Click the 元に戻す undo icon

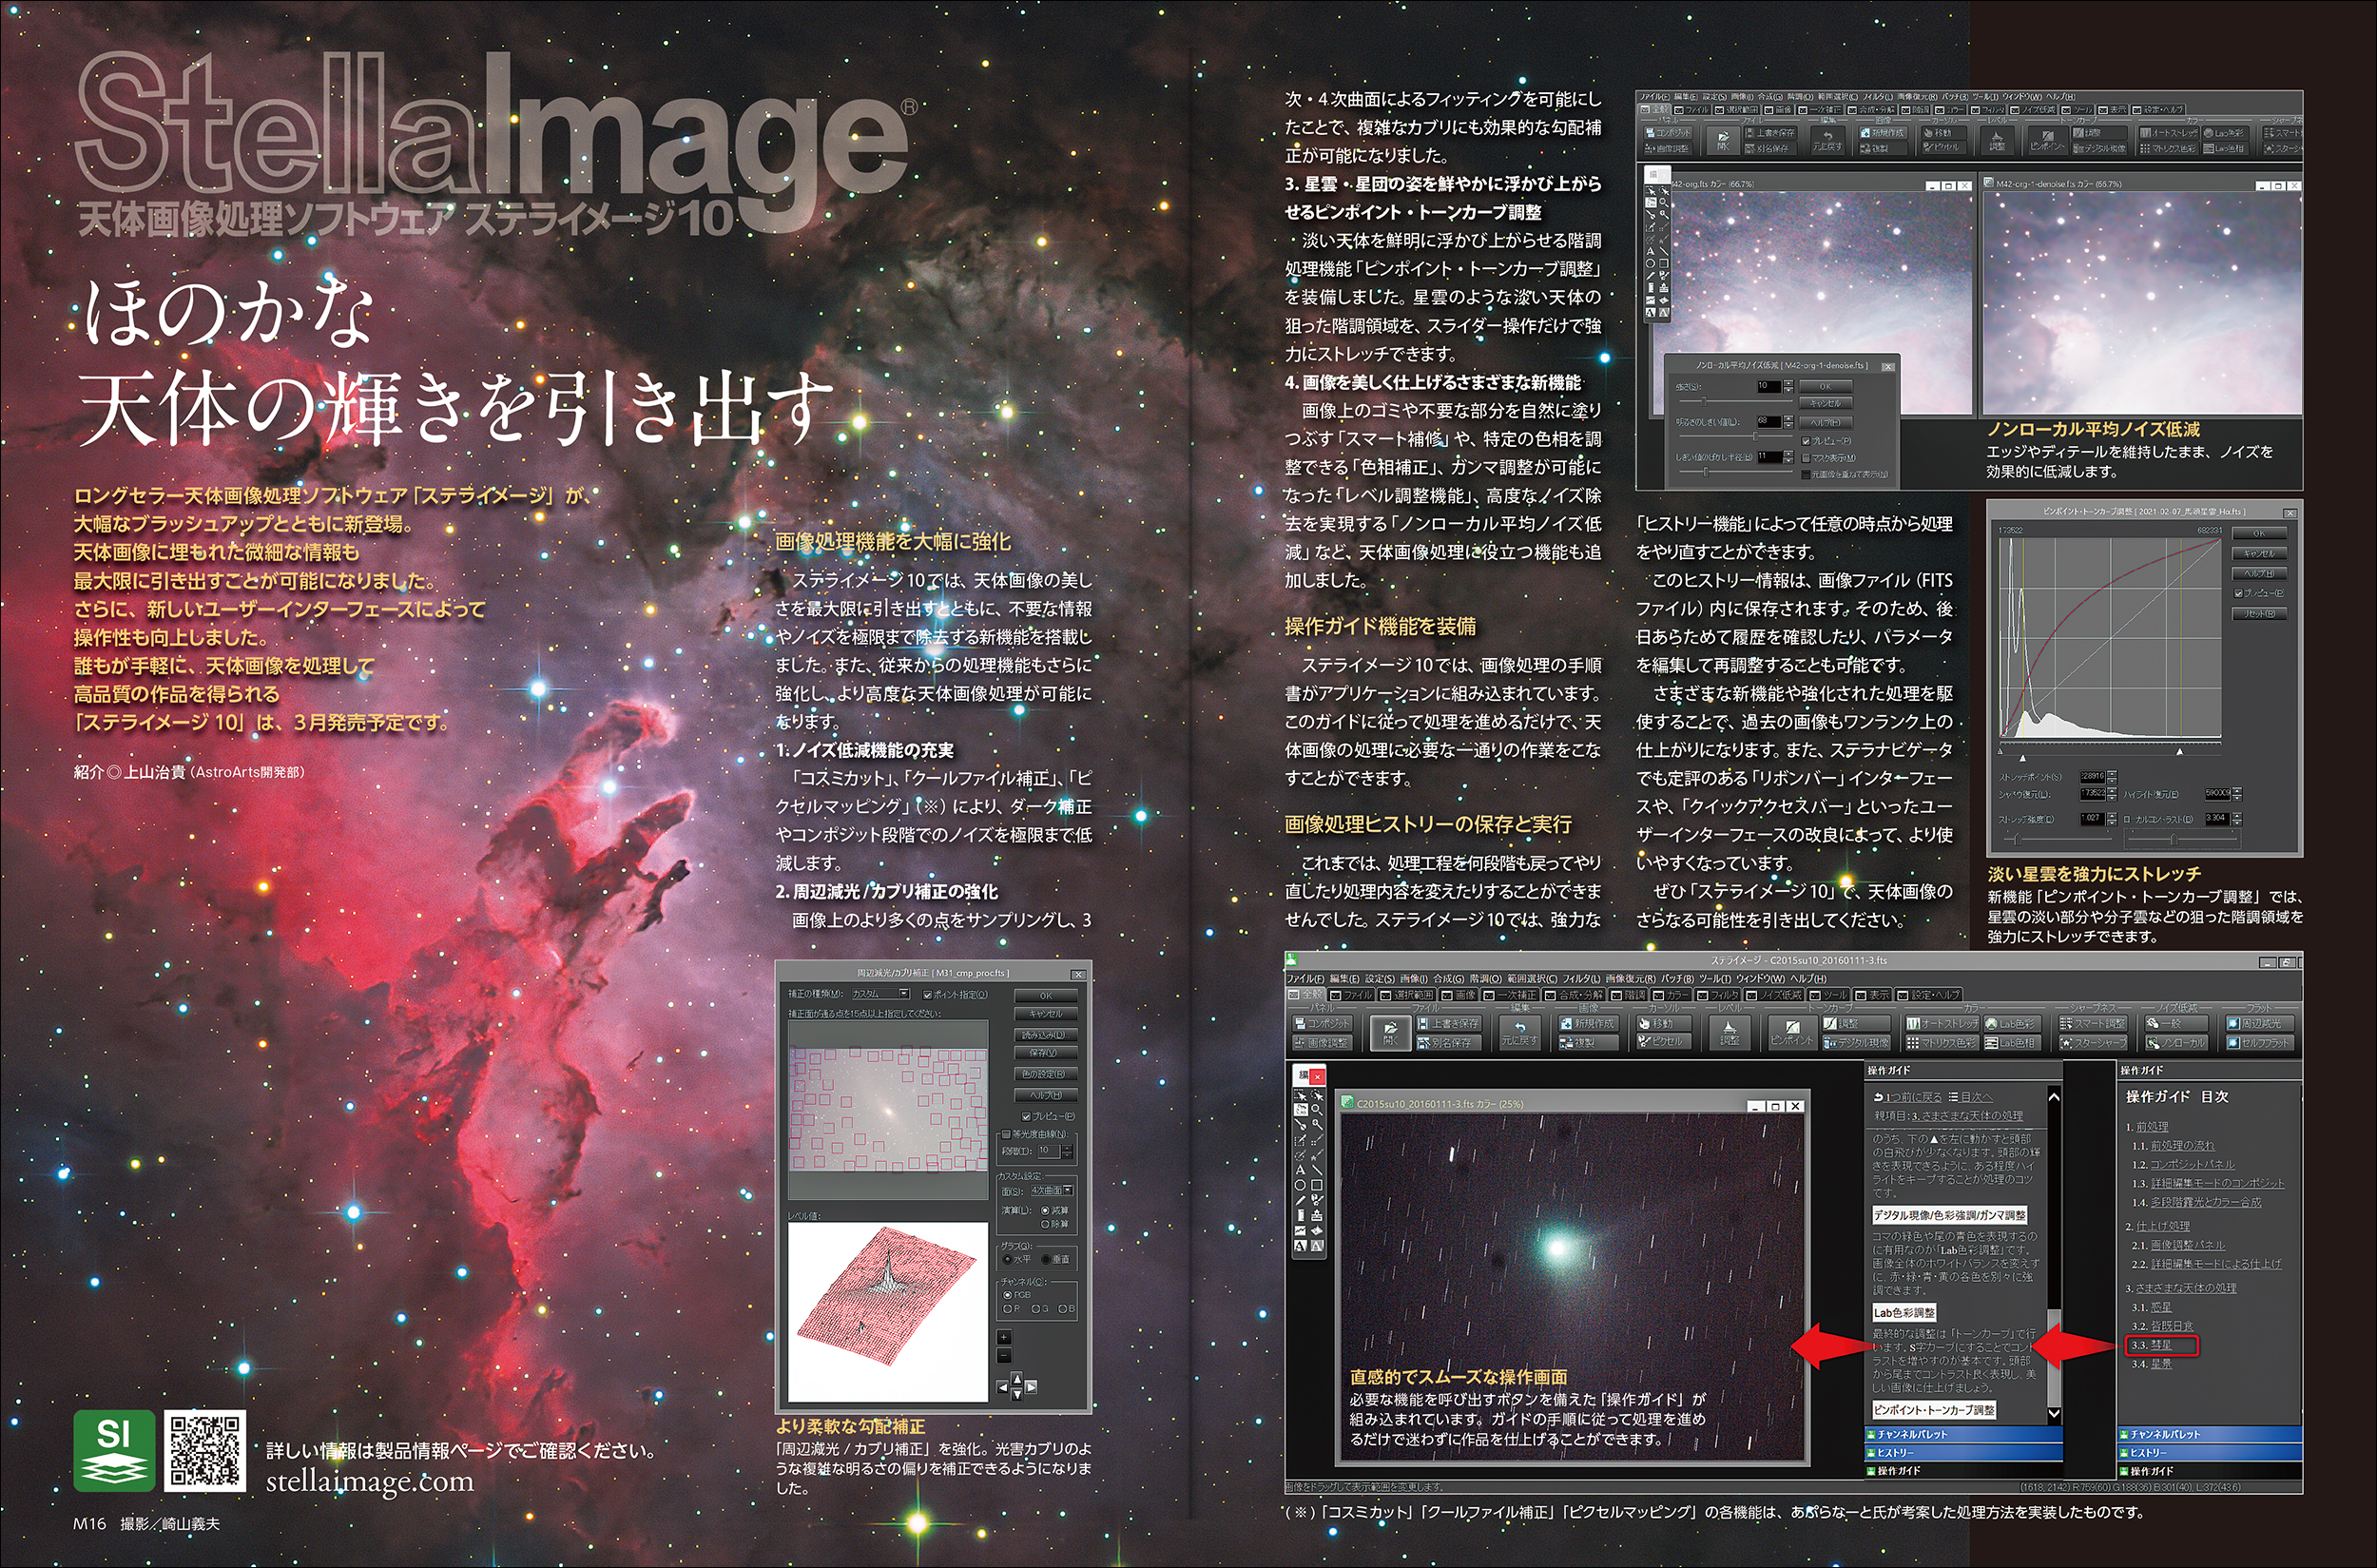click(1519, 1031)
